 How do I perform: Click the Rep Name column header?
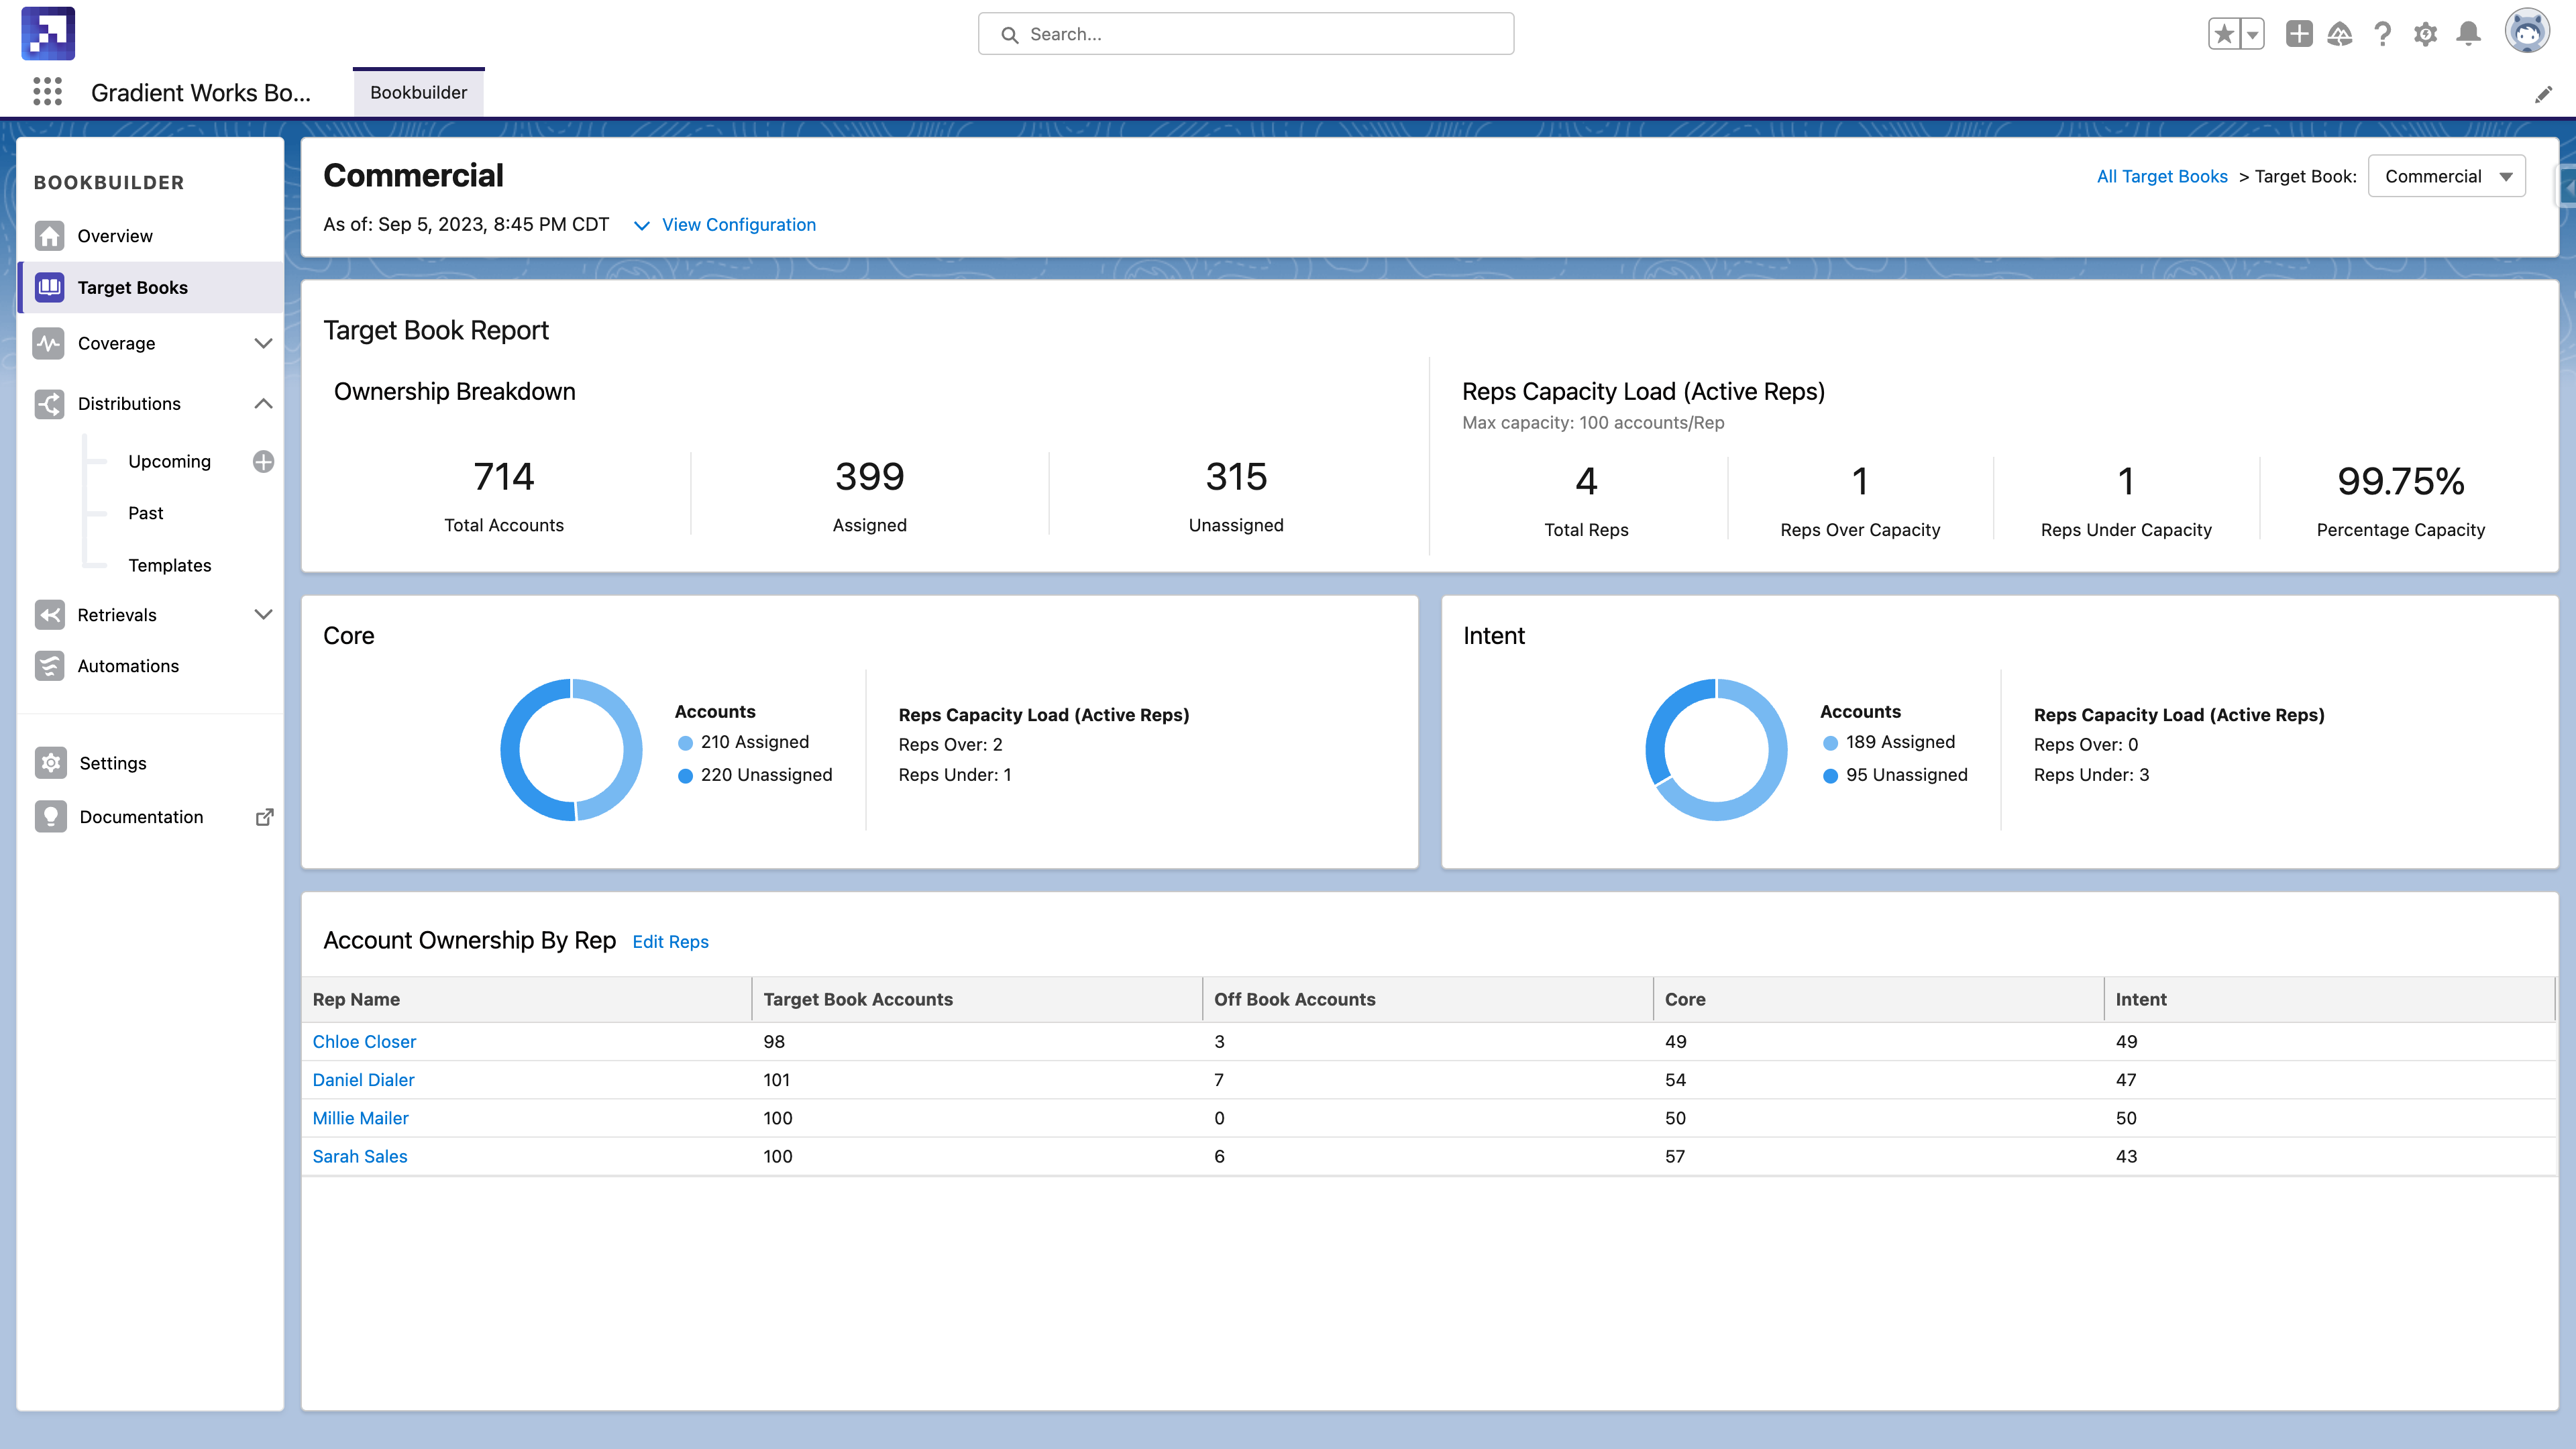527,1000
